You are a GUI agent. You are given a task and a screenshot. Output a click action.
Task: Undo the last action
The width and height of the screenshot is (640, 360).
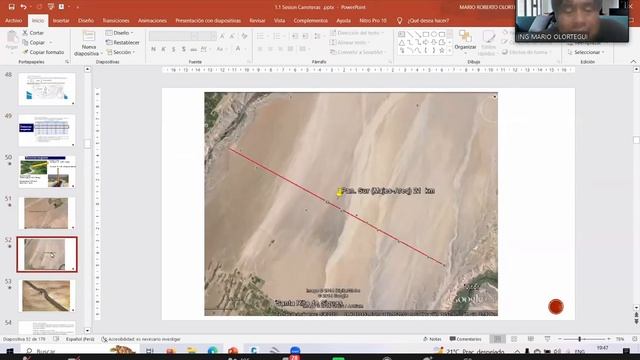point(23,7)
